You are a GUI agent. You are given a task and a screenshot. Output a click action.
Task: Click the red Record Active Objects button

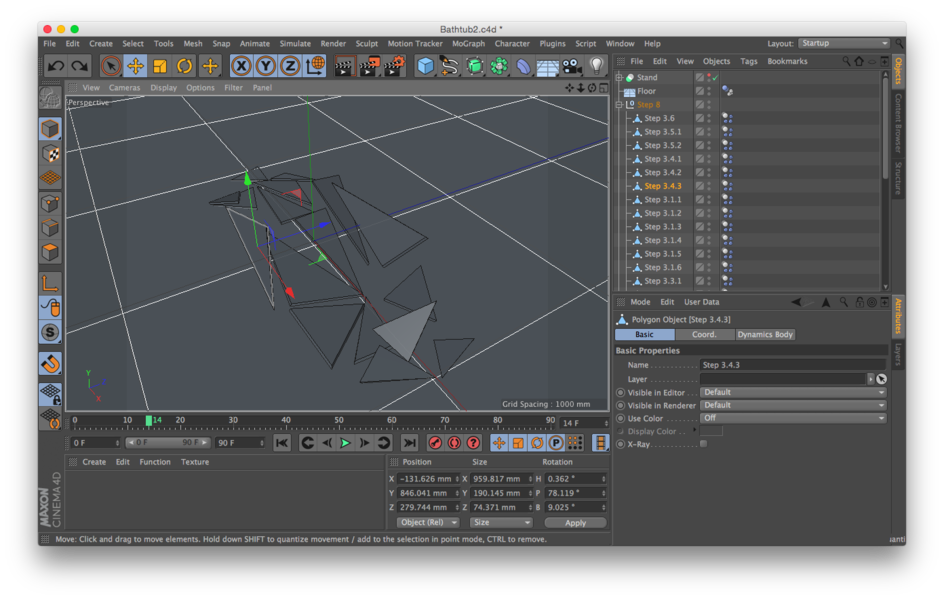pos(435,443)
